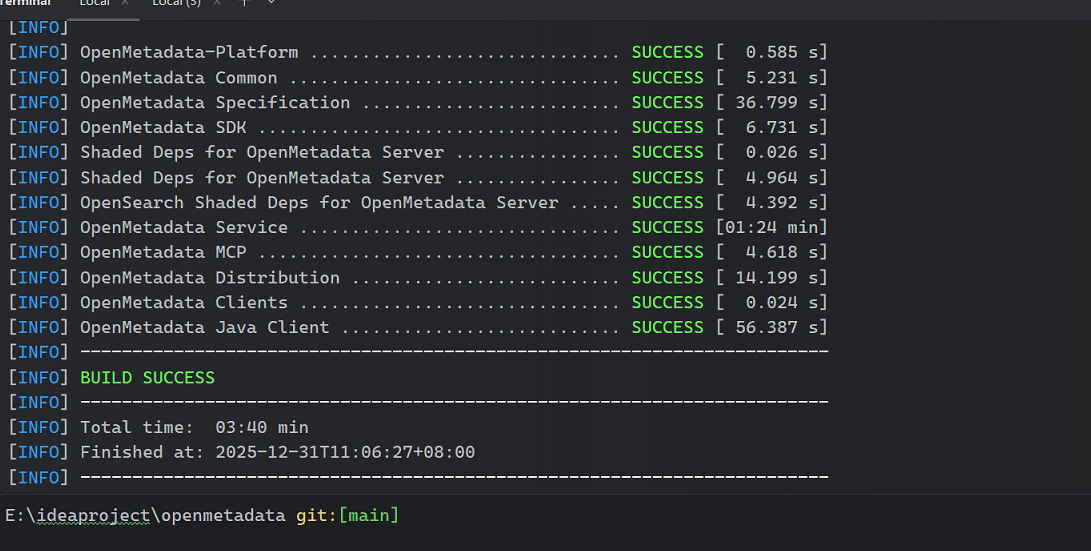Click the Shaded Deps line with 0.026 s
The width and height of the screenshot is (1091, 551).
click(x=417, y=152)
